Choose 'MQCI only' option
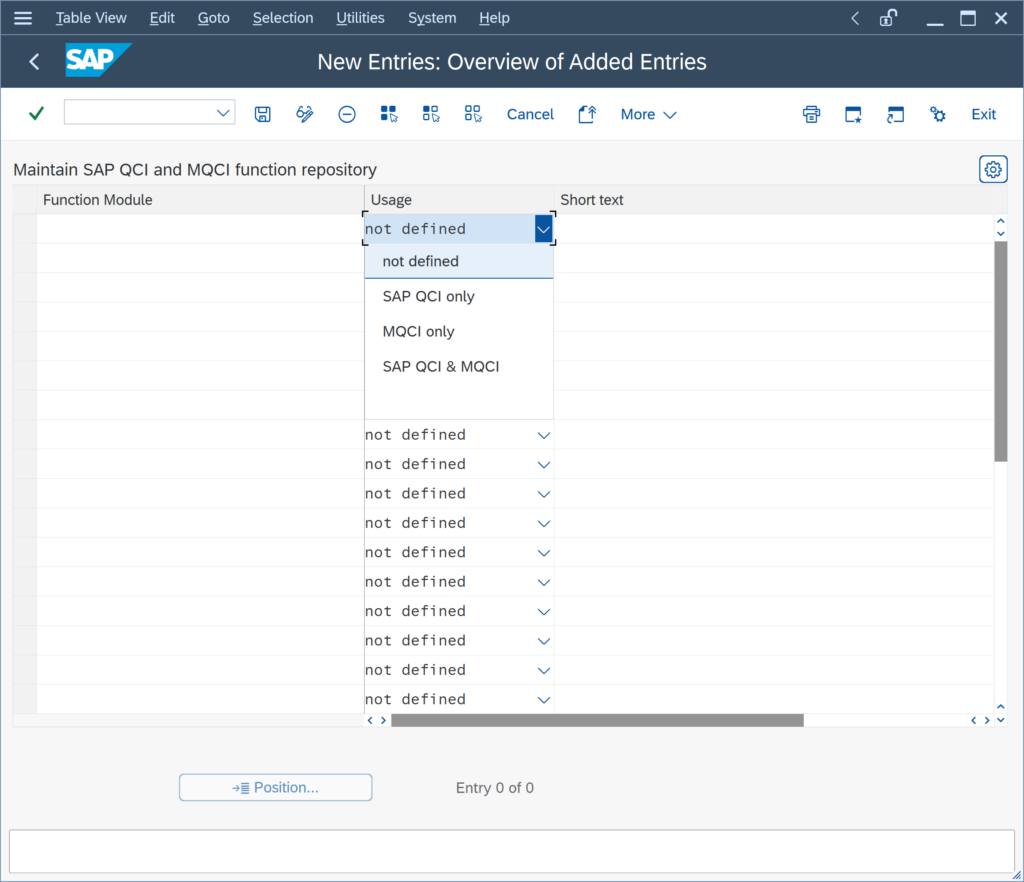This screenshot has height=882, width=1024. click(x=459, y=332)
